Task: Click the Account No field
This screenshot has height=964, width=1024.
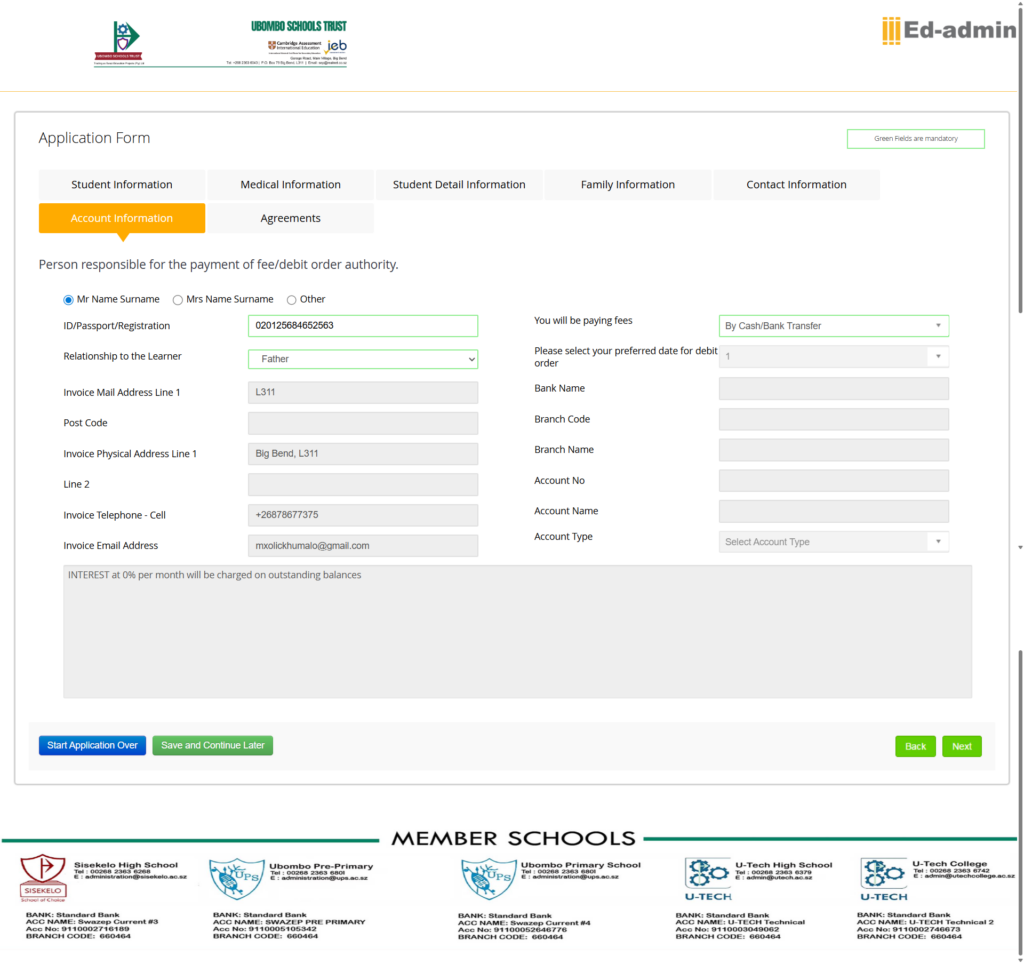Action: tap(833, 481)
